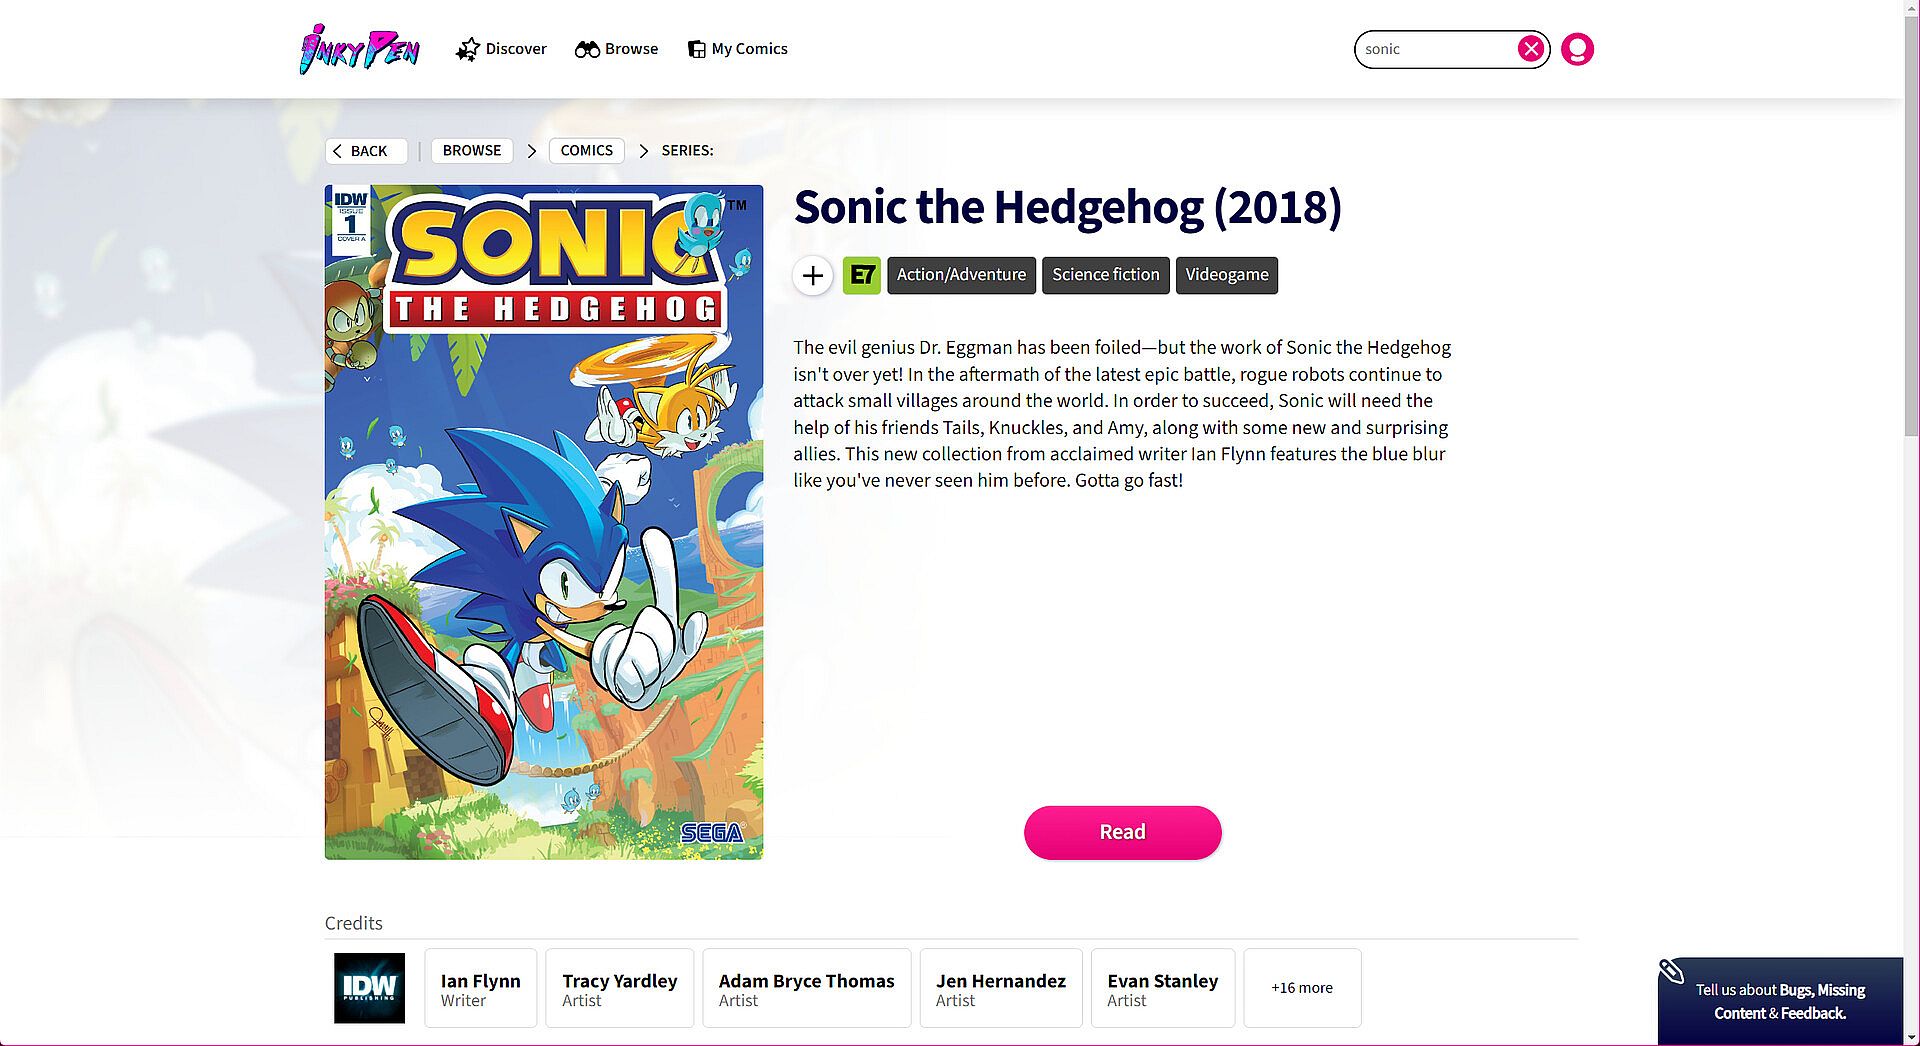This screenshot has height=1046, width=1920.
Task: Select the BROWSE breadcrumb
Action: coord(472,151)
